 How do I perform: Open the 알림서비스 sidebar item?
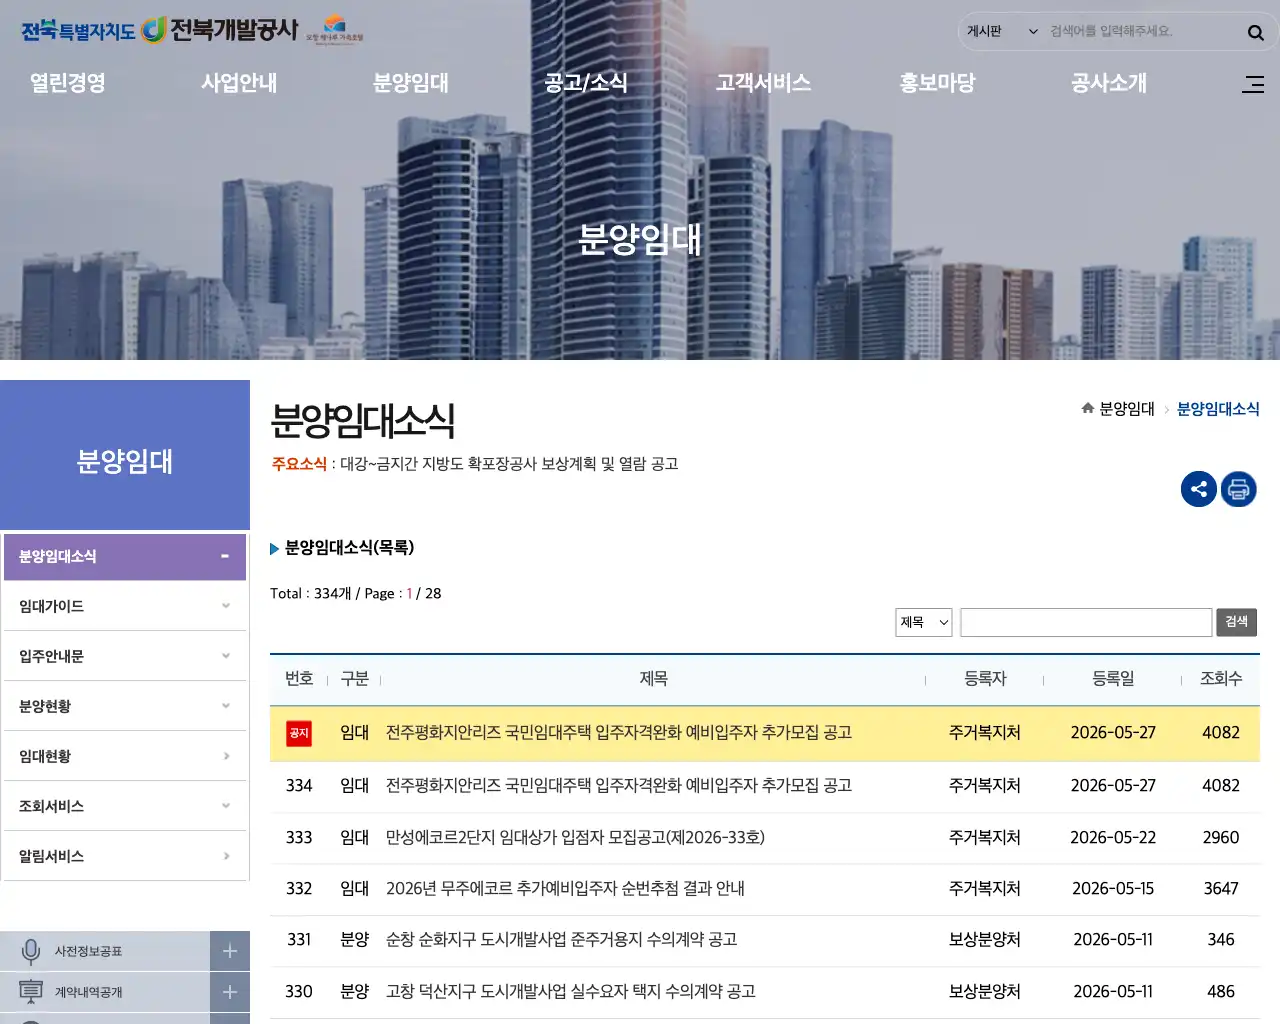pos(125,856)
